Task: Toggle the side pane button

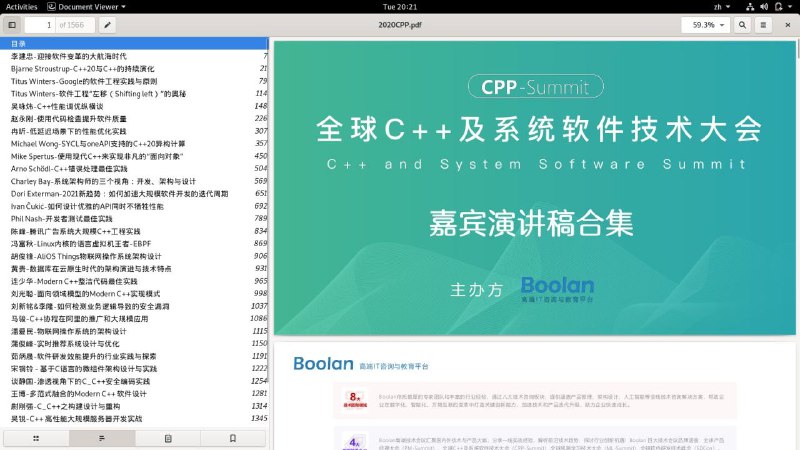Action: click(12, 24)
